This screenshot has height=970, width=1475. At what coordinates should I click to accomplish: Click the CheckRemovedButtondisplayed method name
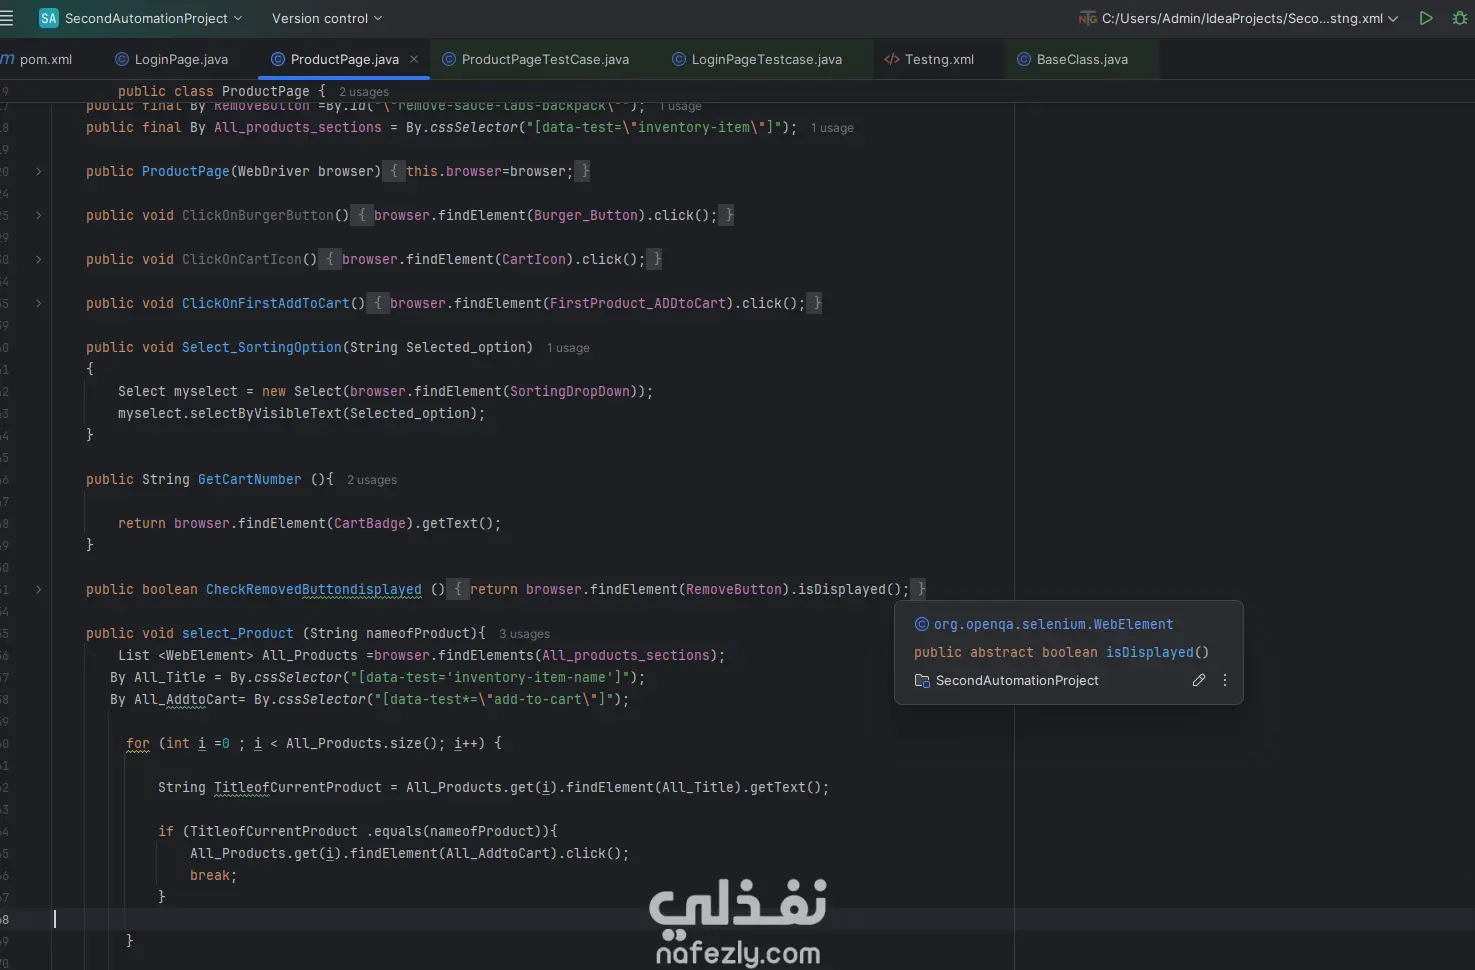(313, 589)
